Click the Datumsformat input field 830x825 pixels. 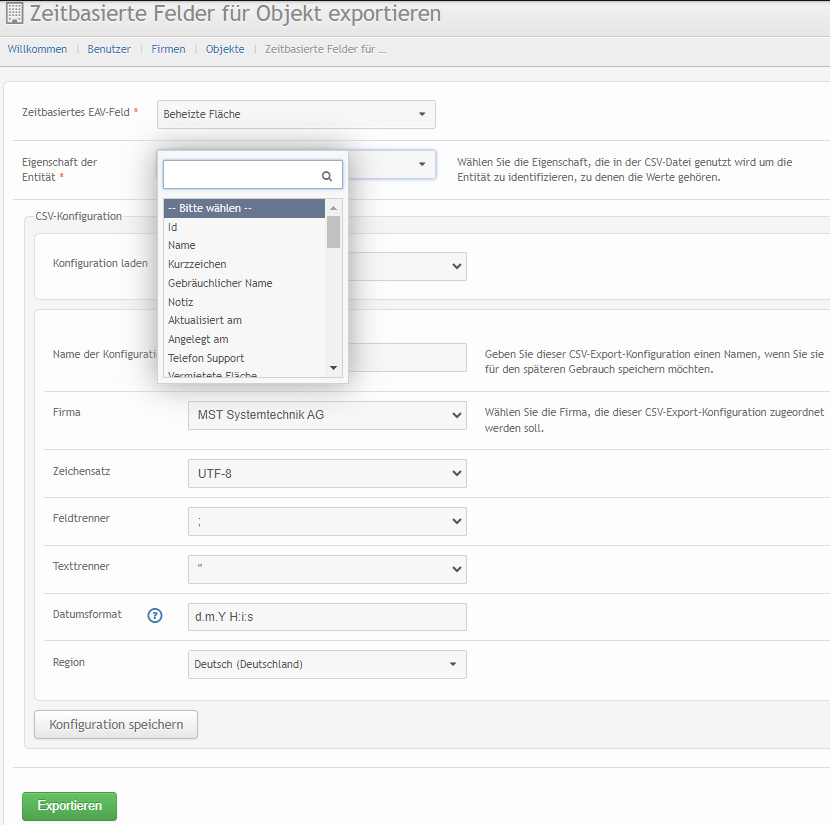(327, 617)
